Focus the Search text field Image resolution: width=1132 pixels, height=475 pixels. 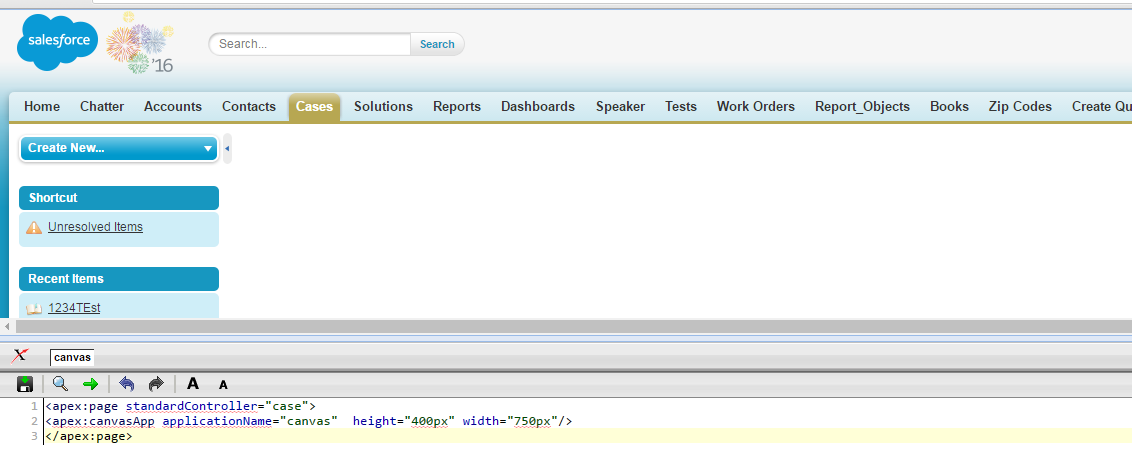(x=310, y=44)
